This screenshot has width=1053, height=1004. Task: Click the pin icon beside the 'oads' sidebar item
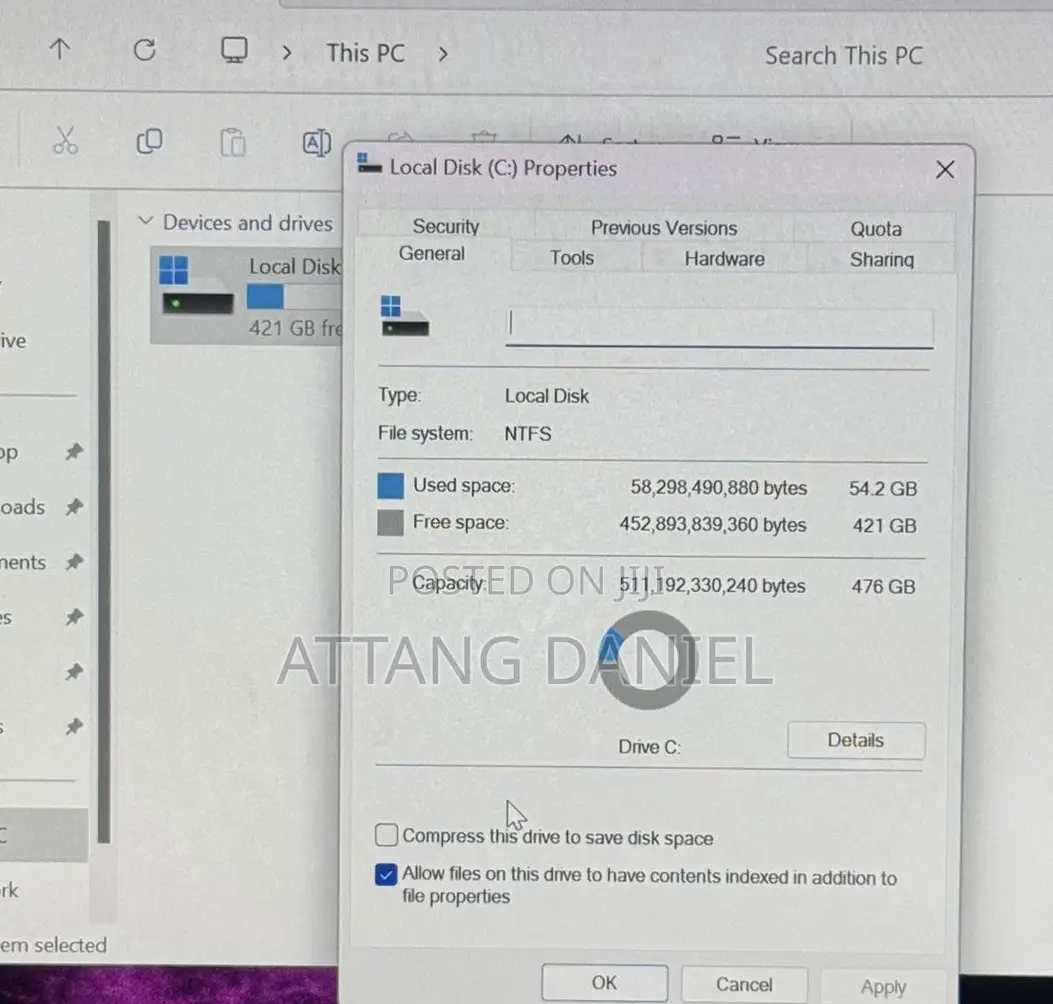tap(74, 507)
